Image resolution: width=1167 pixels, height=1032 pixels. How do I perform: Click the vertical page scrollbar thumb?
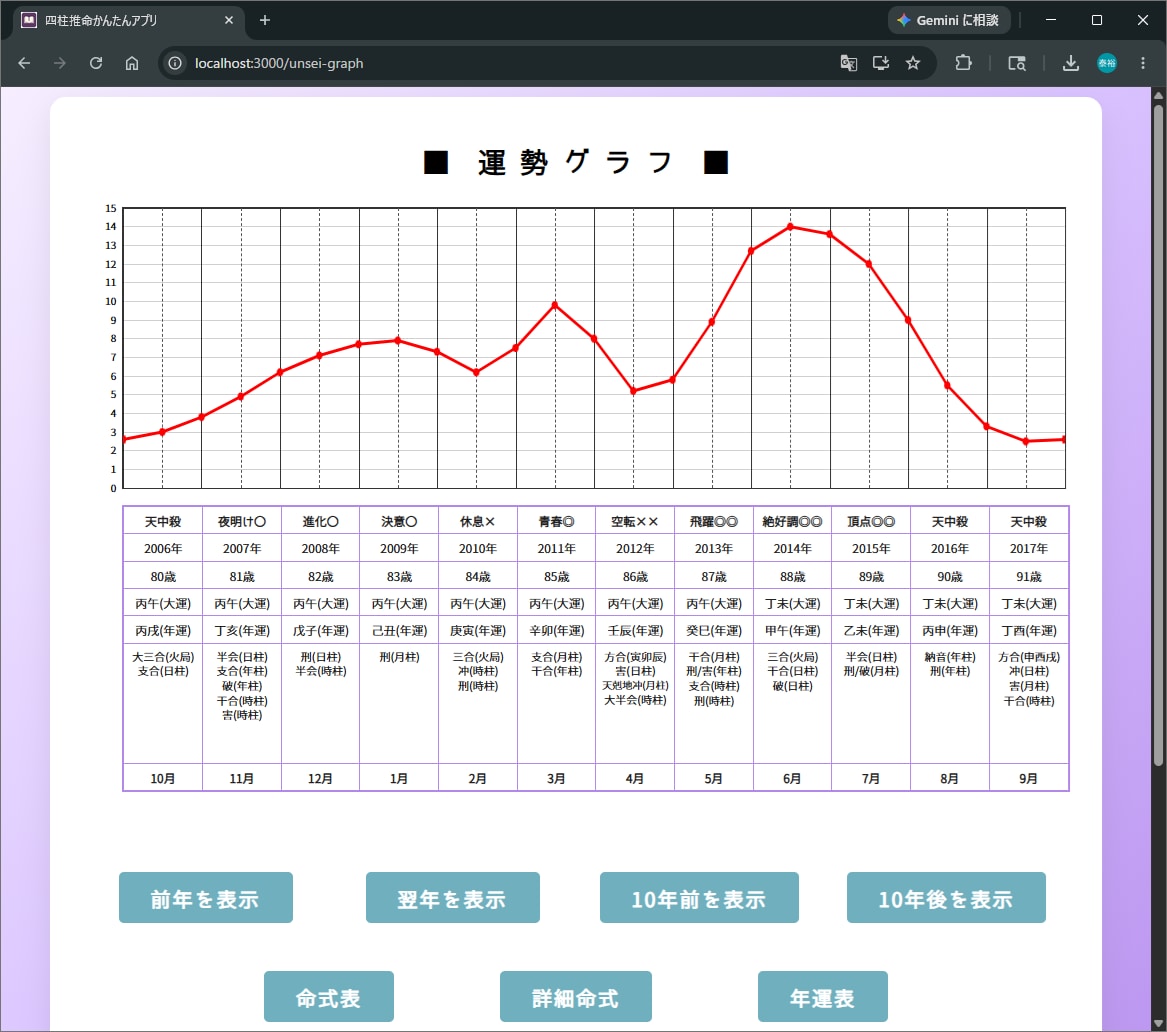coord(1157,435)
